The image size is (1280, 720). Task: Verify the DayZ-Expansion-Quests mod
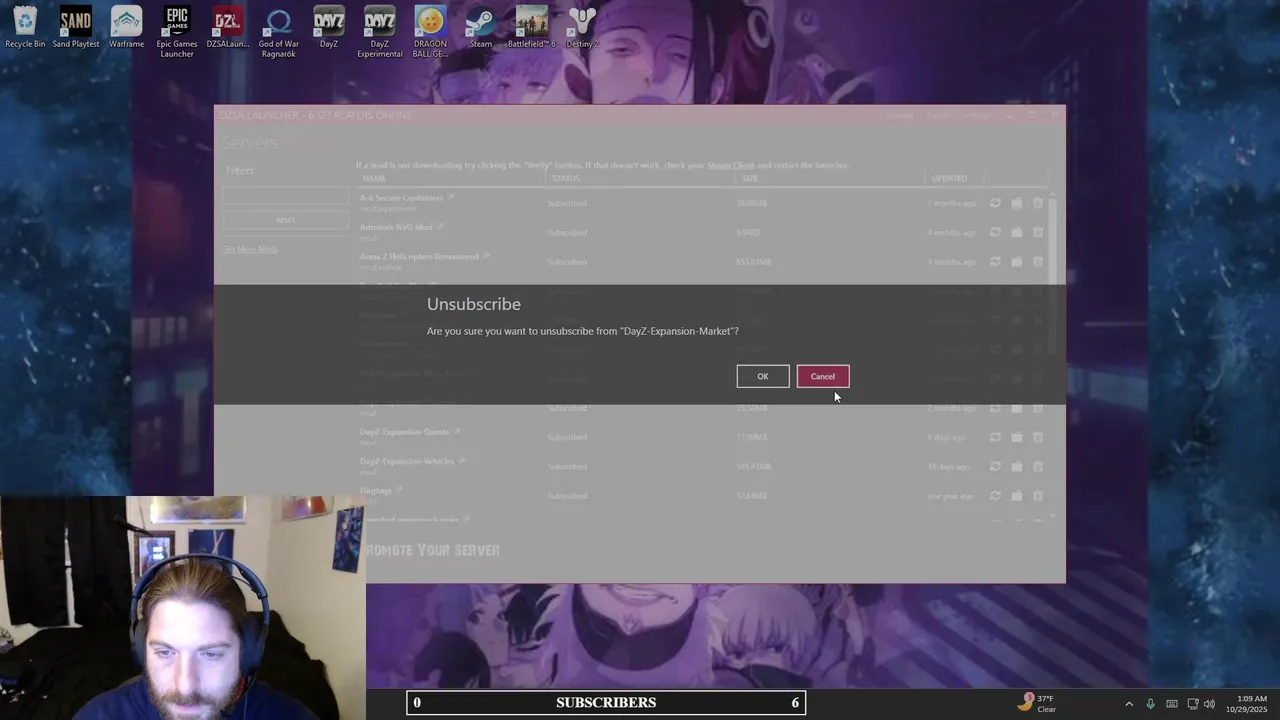point(995,437)
